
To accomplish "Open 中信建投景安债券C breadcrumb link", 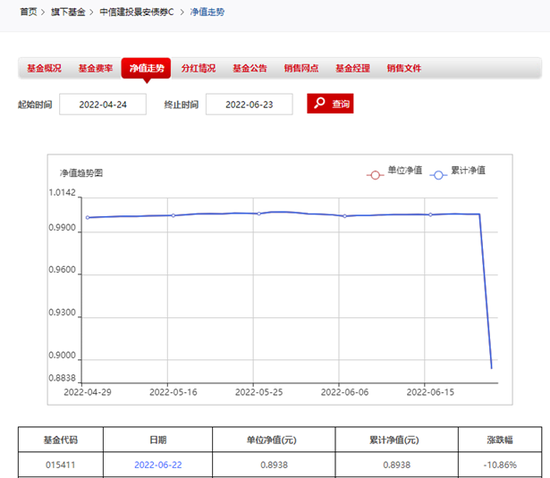I will tap(136, 12).
